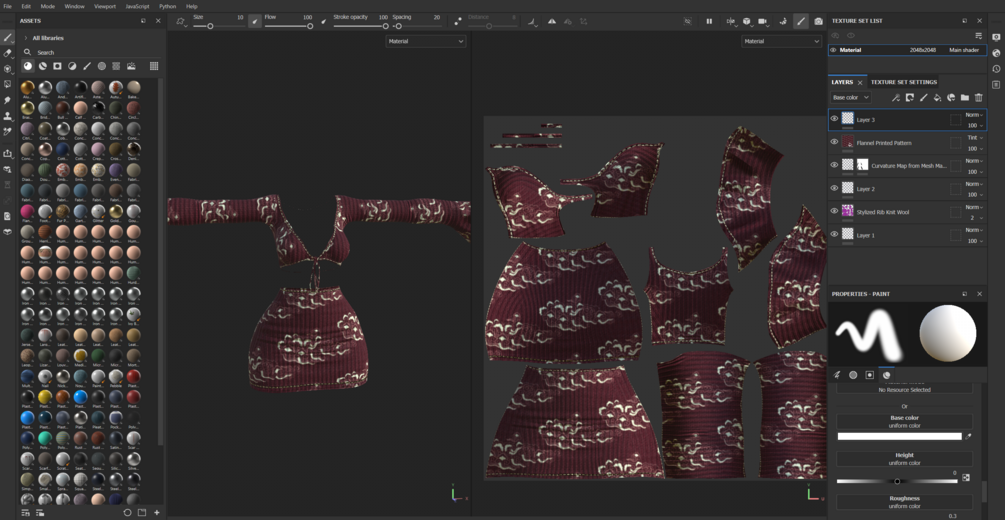Click the add fill layer icon
This screenshot has height=520, width=1005.
point(937,97)
